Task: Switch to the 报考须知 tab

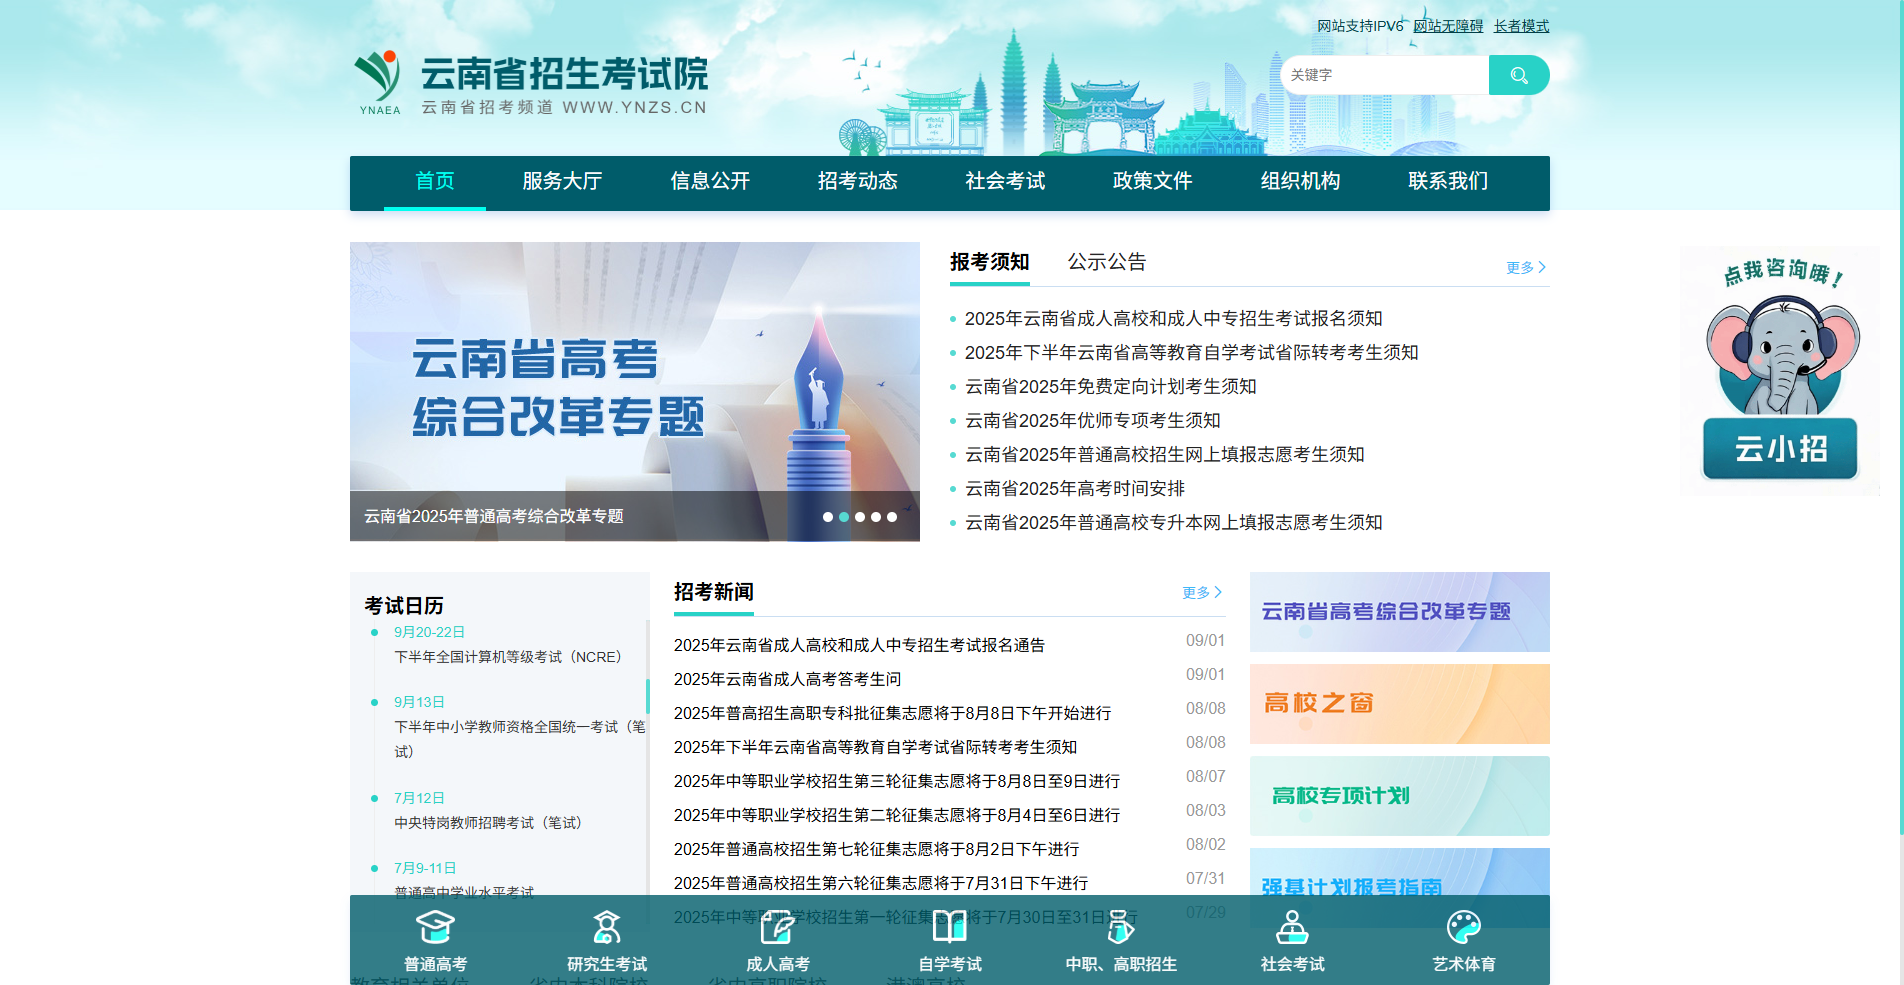Action: coord(989,262)
